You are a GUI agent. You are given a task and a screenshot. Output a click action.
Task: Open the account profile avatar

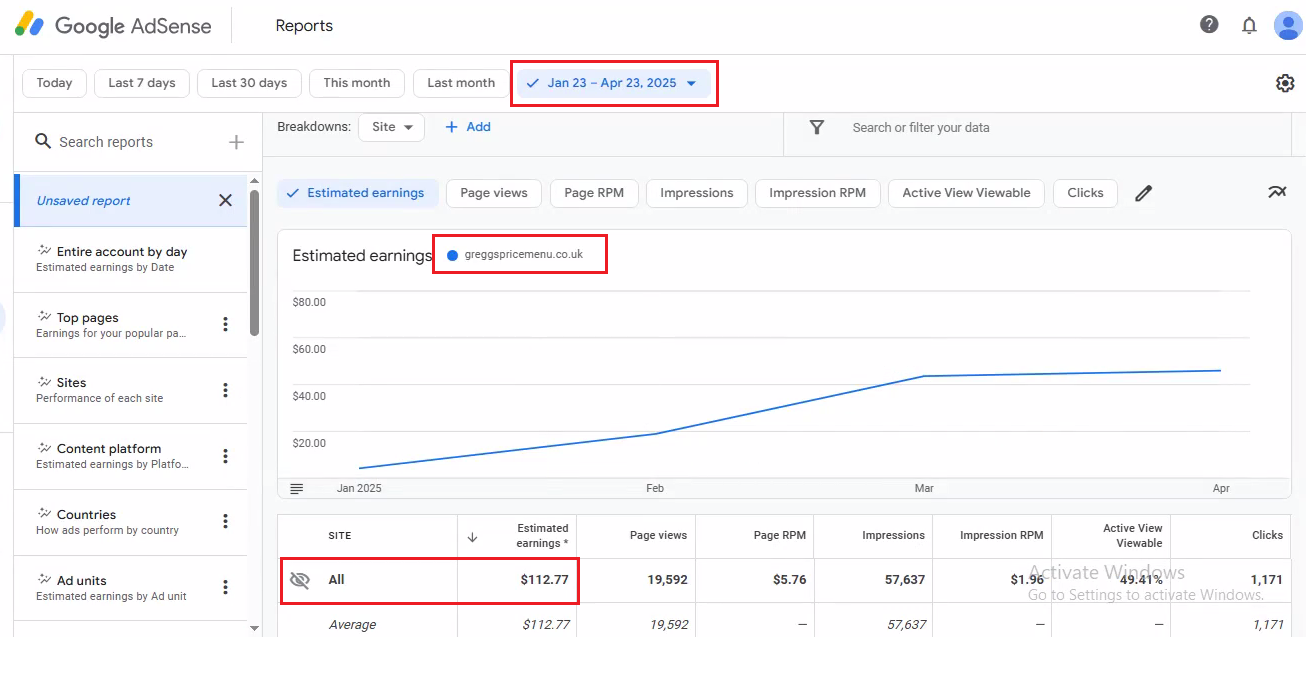(1288, 25)
